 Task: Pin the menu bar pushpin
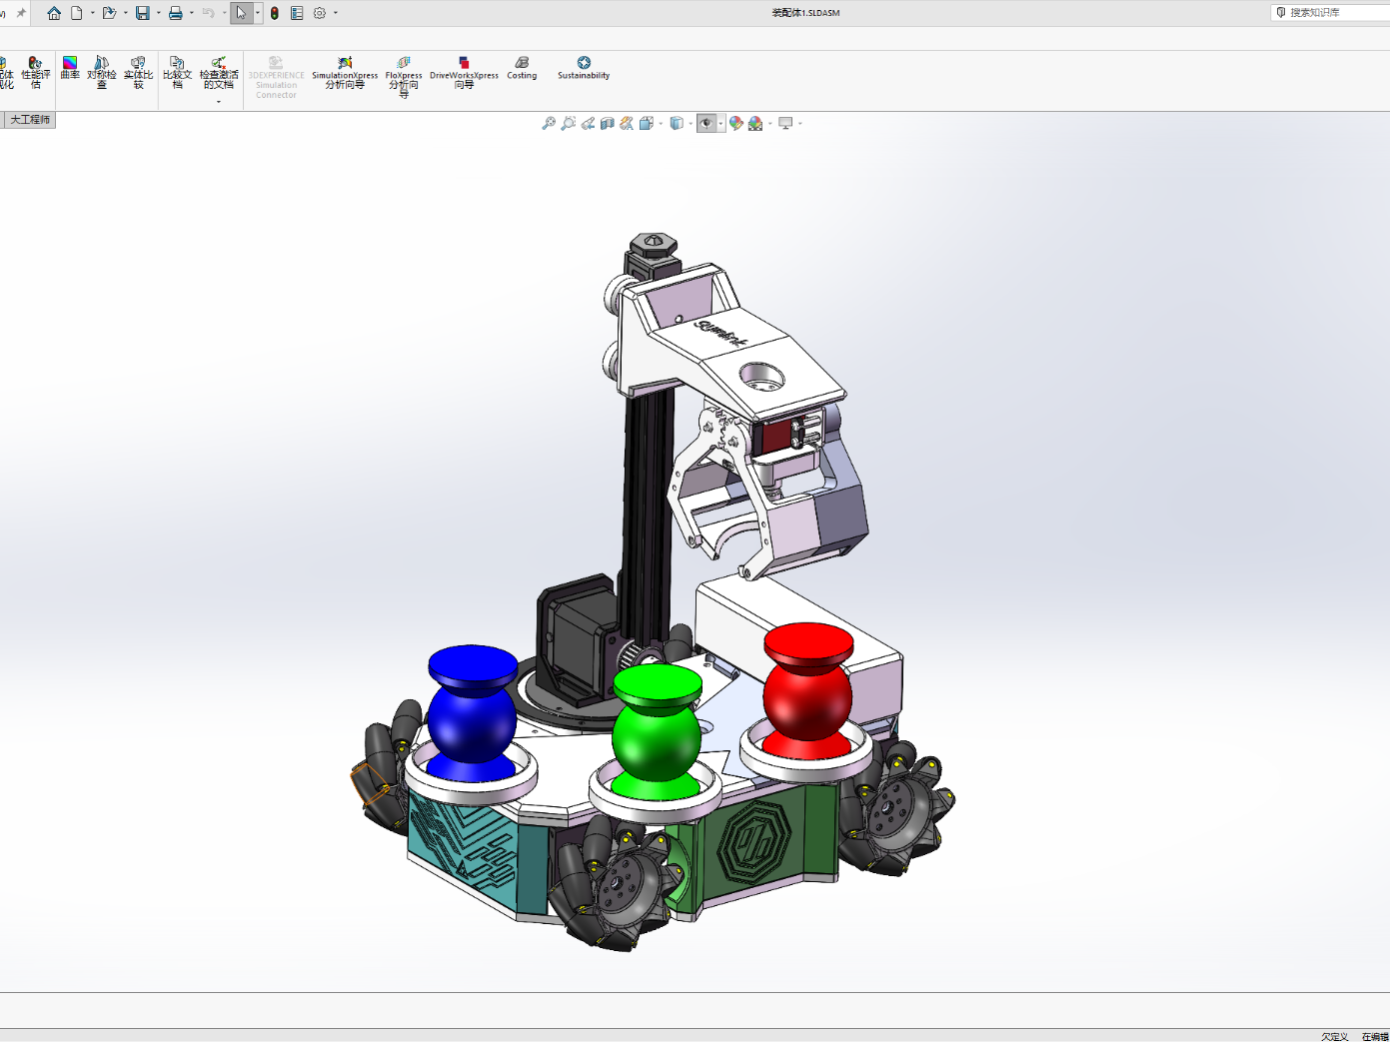pyautogui.click(x=21, y=13)
